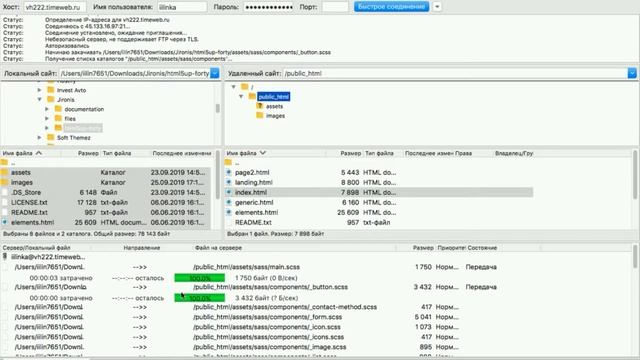Select _icons.scss queue entry

[316, 337]
